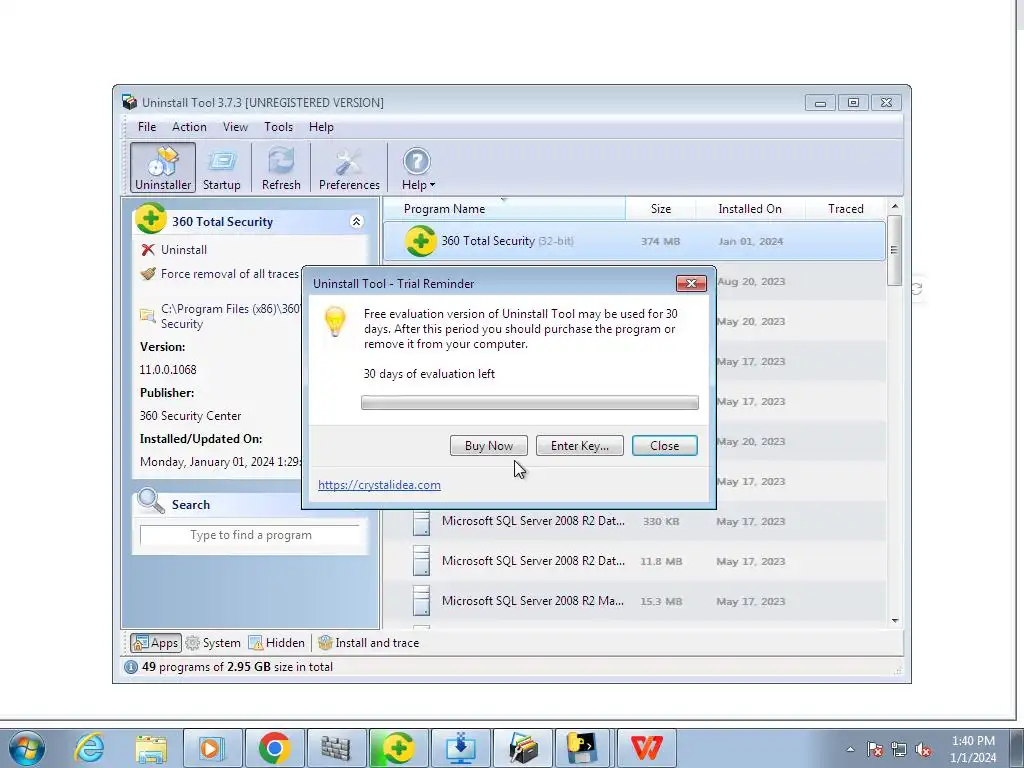
Task: Click the version value 11.0.0.1068
Action: click(168, 370)
